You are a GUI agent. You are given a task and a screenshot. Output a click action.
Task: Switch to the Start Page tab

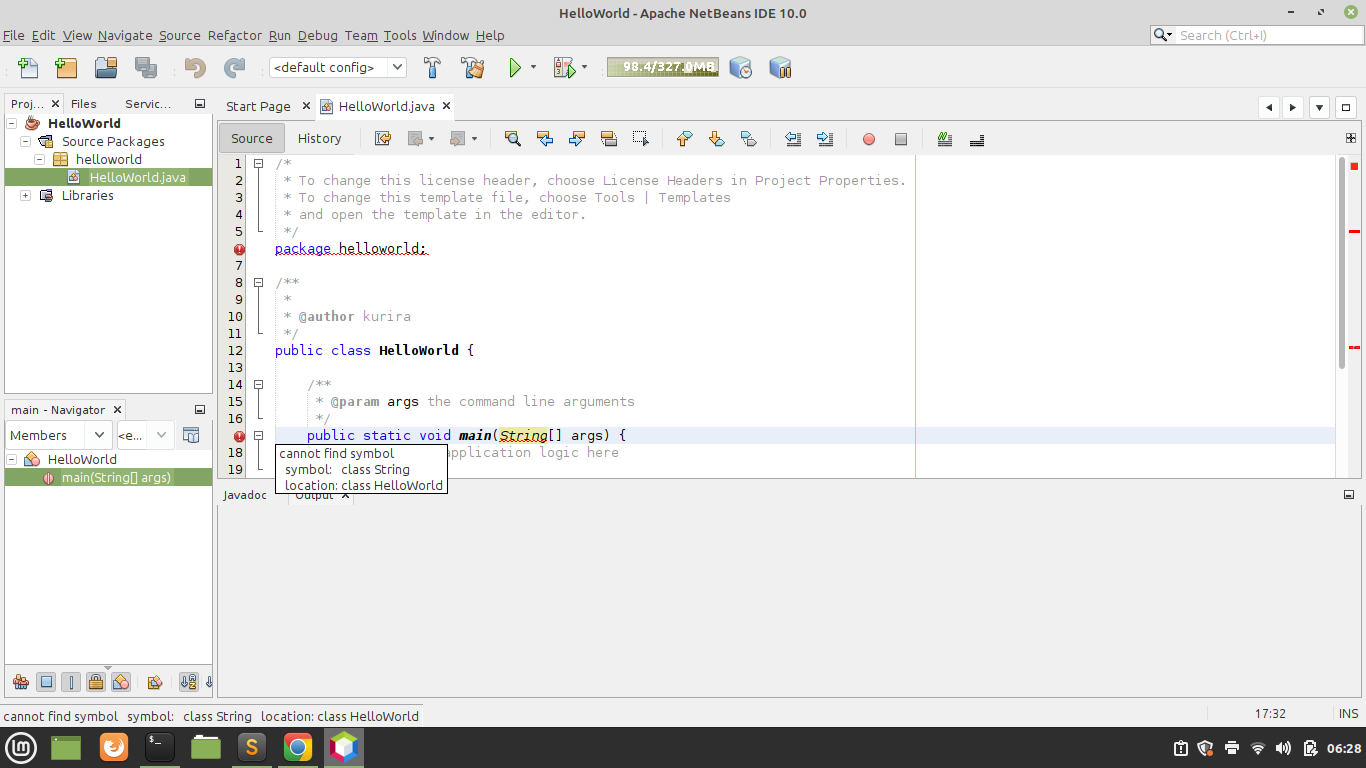258,106
